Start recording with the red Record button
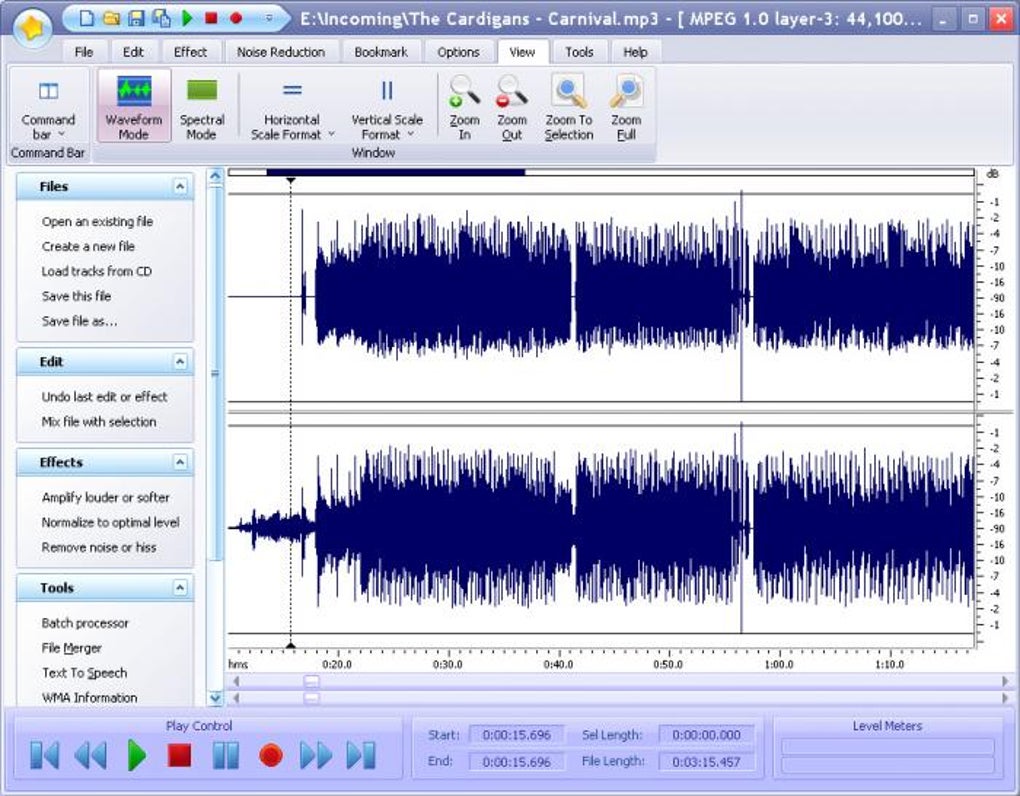This screenshot has width=1020, height=796. [x=270, y=755]
